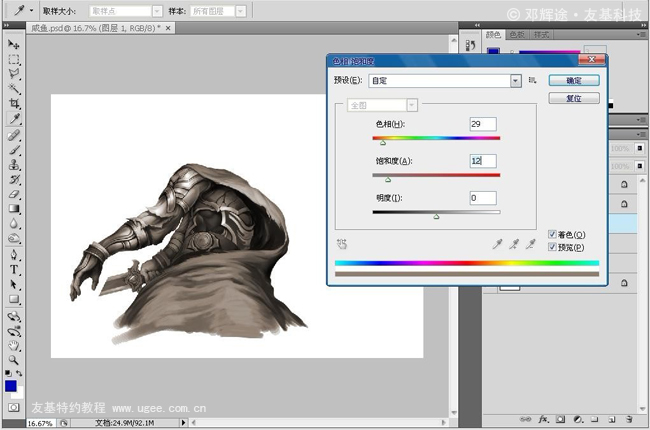This screenshot has height=430, width=650.
Task: Select the Blur tool
Action: tap(14, 224)
